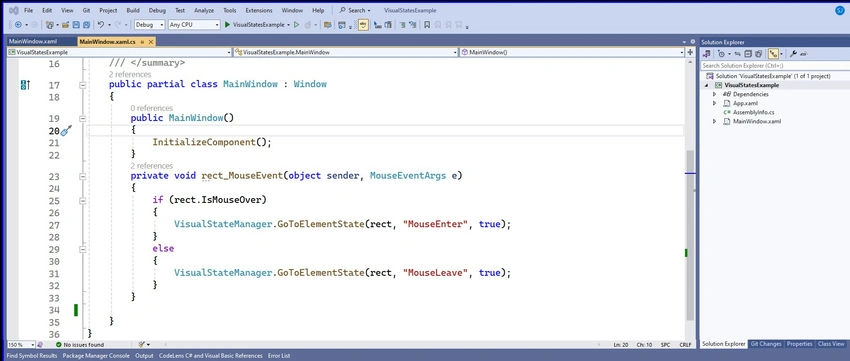
Task: Click the Search box in title bar
Action: coord(356,10)
